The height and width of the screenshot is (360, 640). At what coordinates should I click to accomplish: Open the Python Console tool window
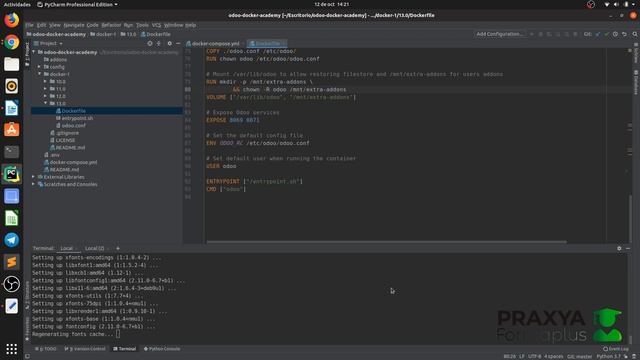(162, 349)
